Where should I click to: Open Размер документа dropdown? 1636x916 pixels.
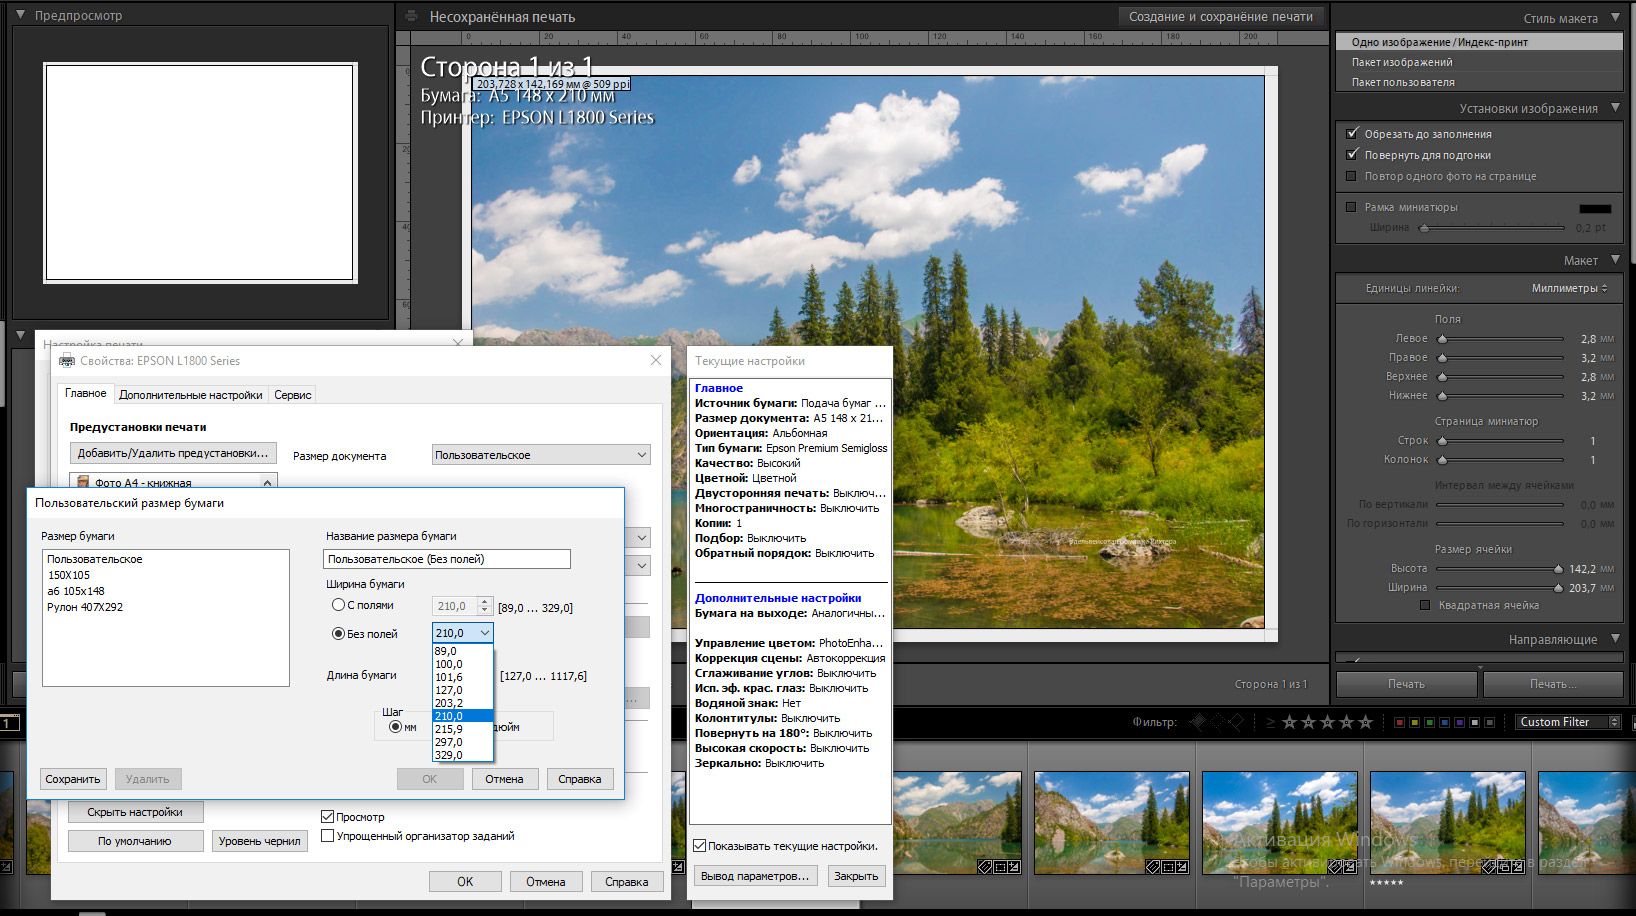[541, 455]
